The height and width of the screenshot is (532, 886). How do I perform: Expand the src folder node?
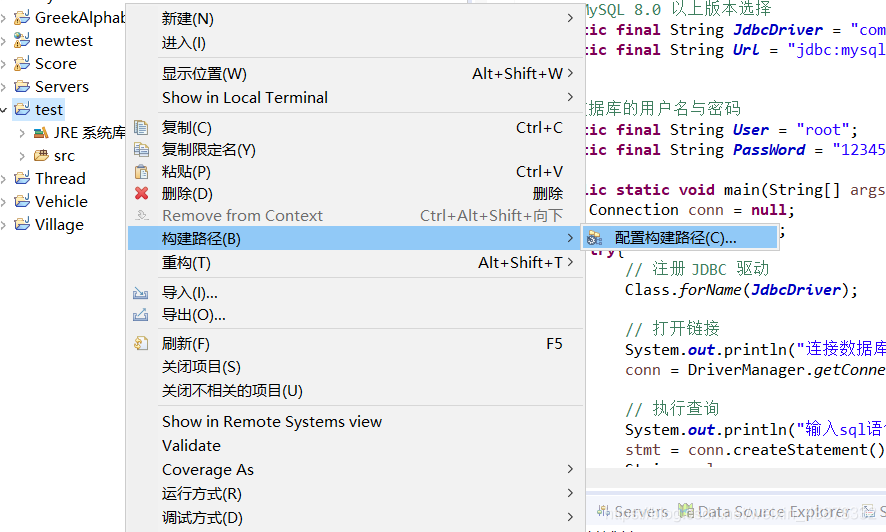coord(22,156)
